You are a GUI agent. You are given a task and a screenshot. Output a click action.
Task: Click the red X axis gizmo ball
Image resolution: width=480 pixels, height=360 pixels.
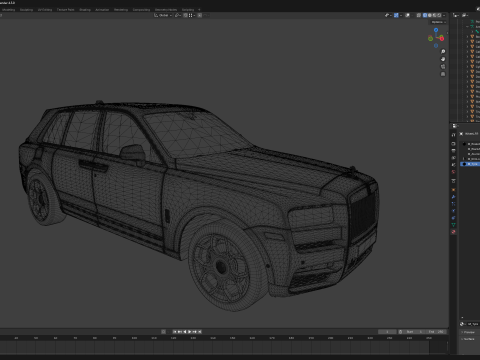pyautogui.click(x=442, y=38)
